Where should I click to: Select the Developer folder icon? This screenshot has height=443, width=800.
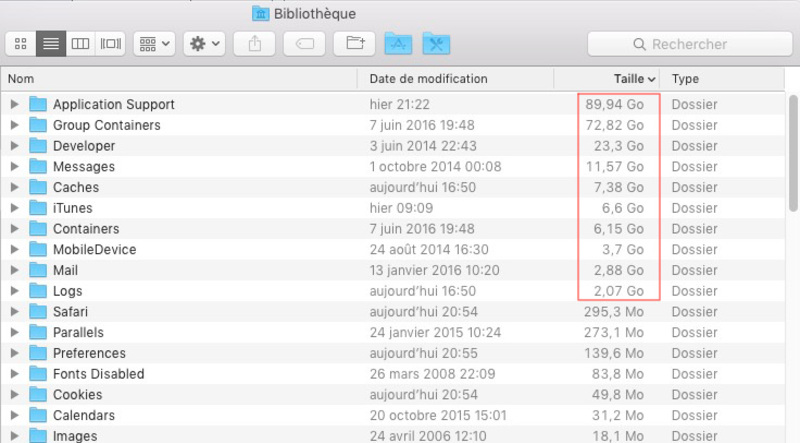[x=38, y=145]
